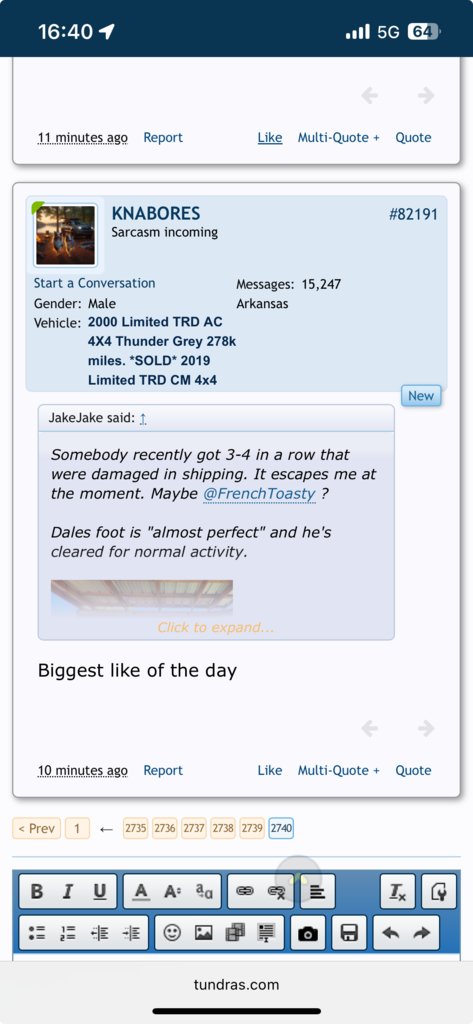Toggle underline text formatting
This screenshot has height=1024, width=473.
click(99, 891)
